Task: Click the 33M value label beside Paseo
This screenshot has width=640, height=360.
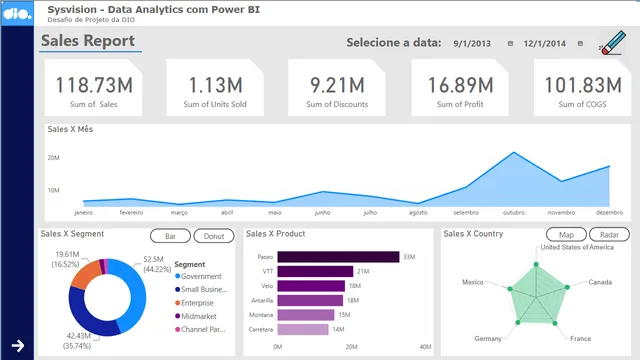Action: 409,257
